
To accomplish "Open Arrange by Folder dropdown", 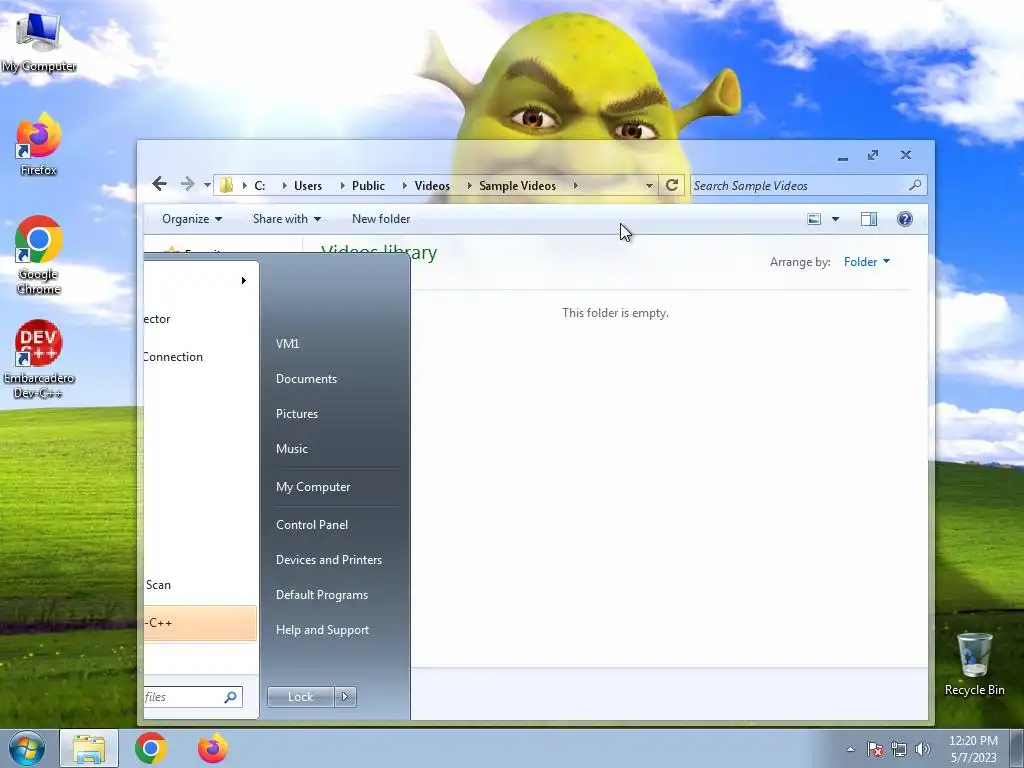I will [867, 262].
